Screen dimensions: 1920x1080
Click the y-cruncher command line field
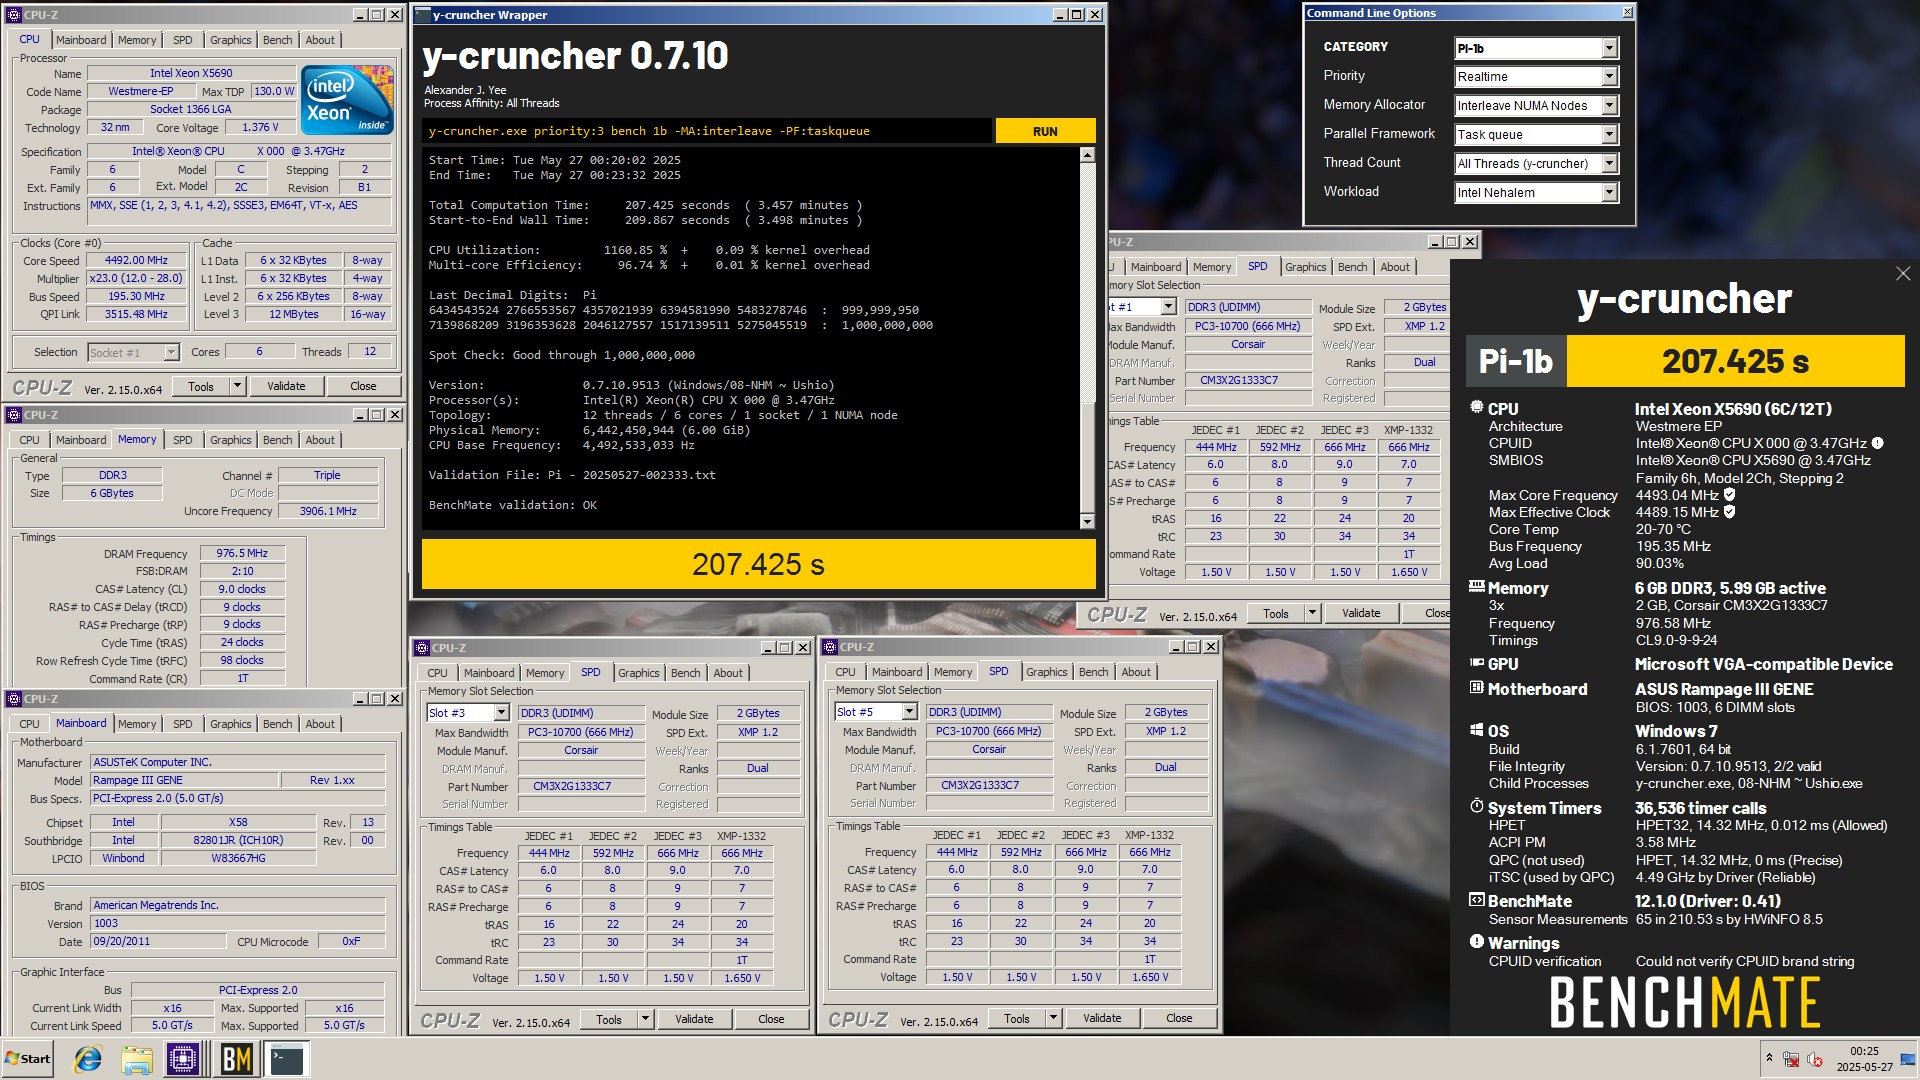pyautogui.click(x=707, y=131)
